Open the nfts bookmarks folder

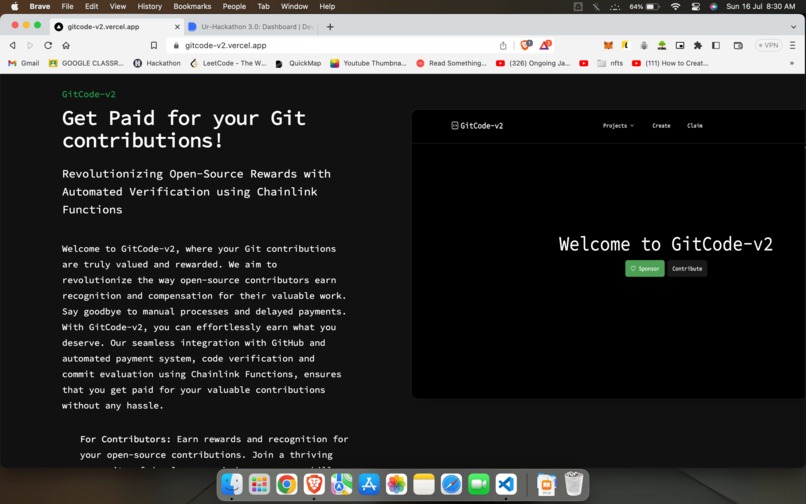pyautogui.click(x=610, y=63)
